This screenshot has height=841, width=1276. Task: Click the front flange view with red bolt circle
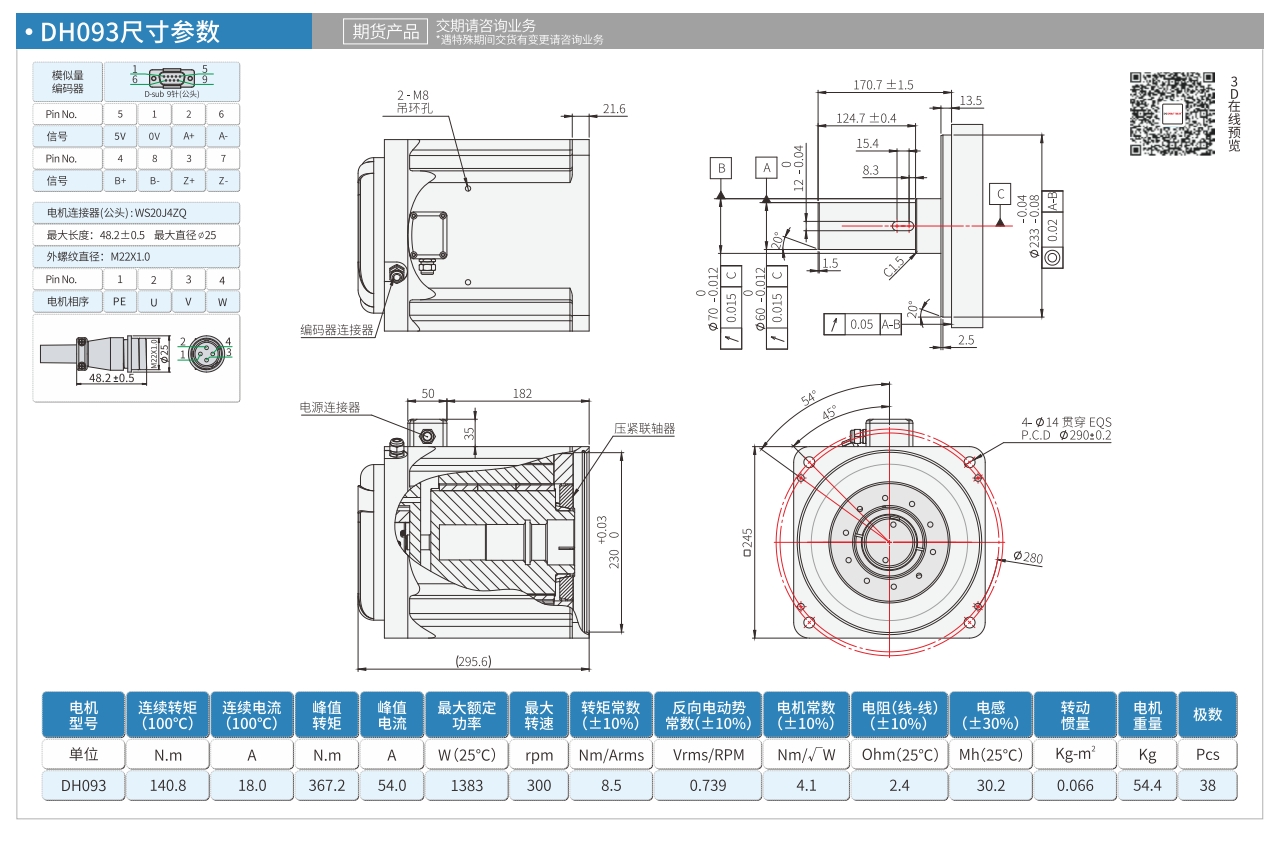coord(888,539)
